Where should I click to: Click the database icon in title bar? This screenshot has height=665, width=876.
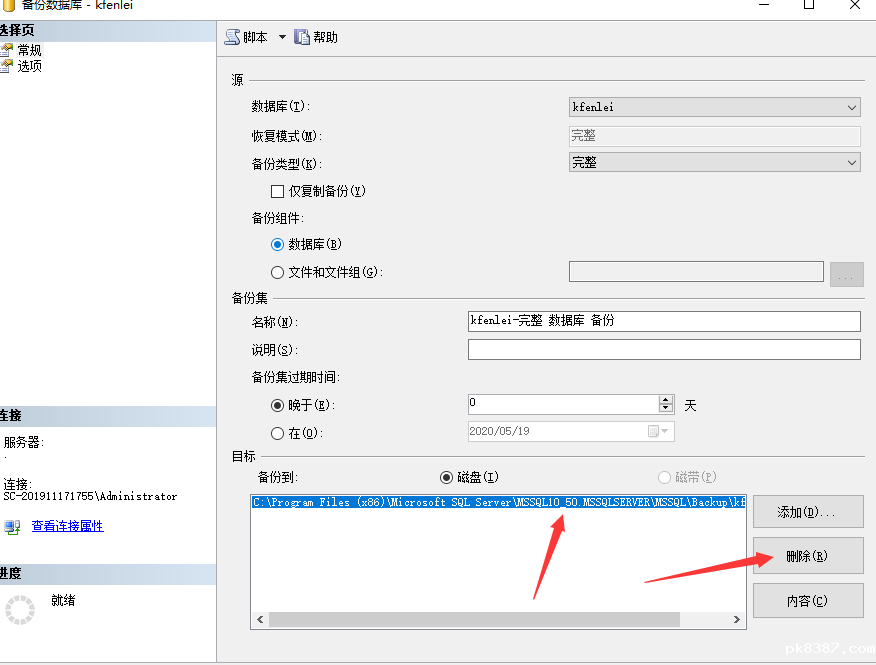9,5
